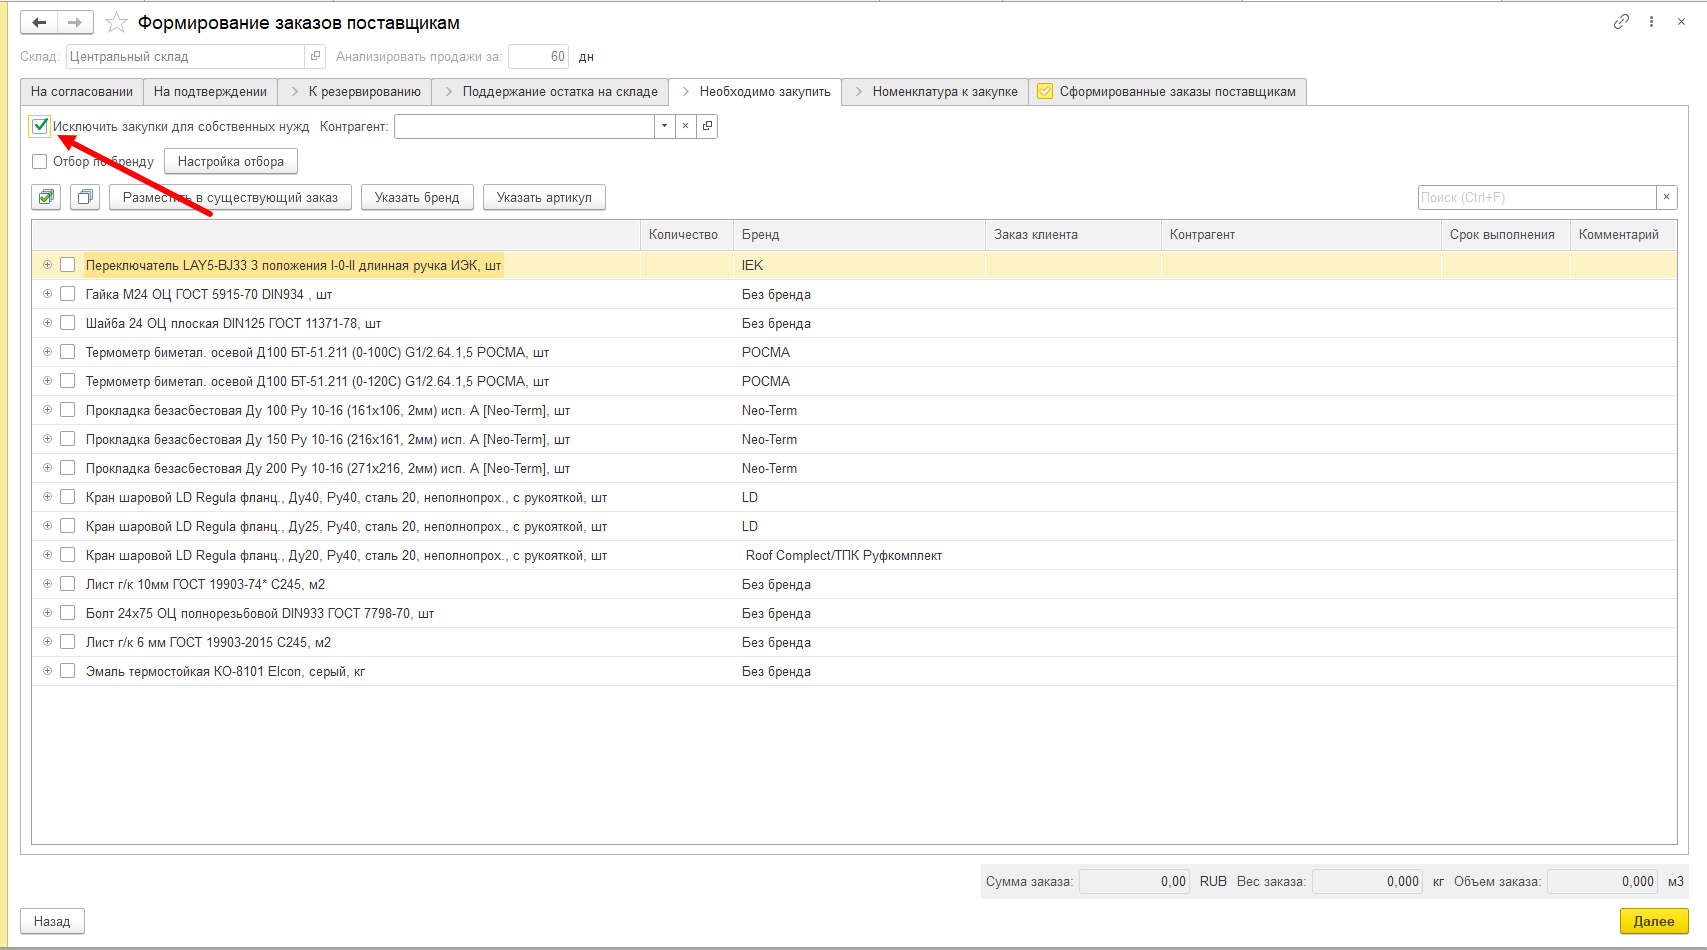Open Номенклатура к закупке tab
1707x950 pixels.
click(x=935, y=91)
